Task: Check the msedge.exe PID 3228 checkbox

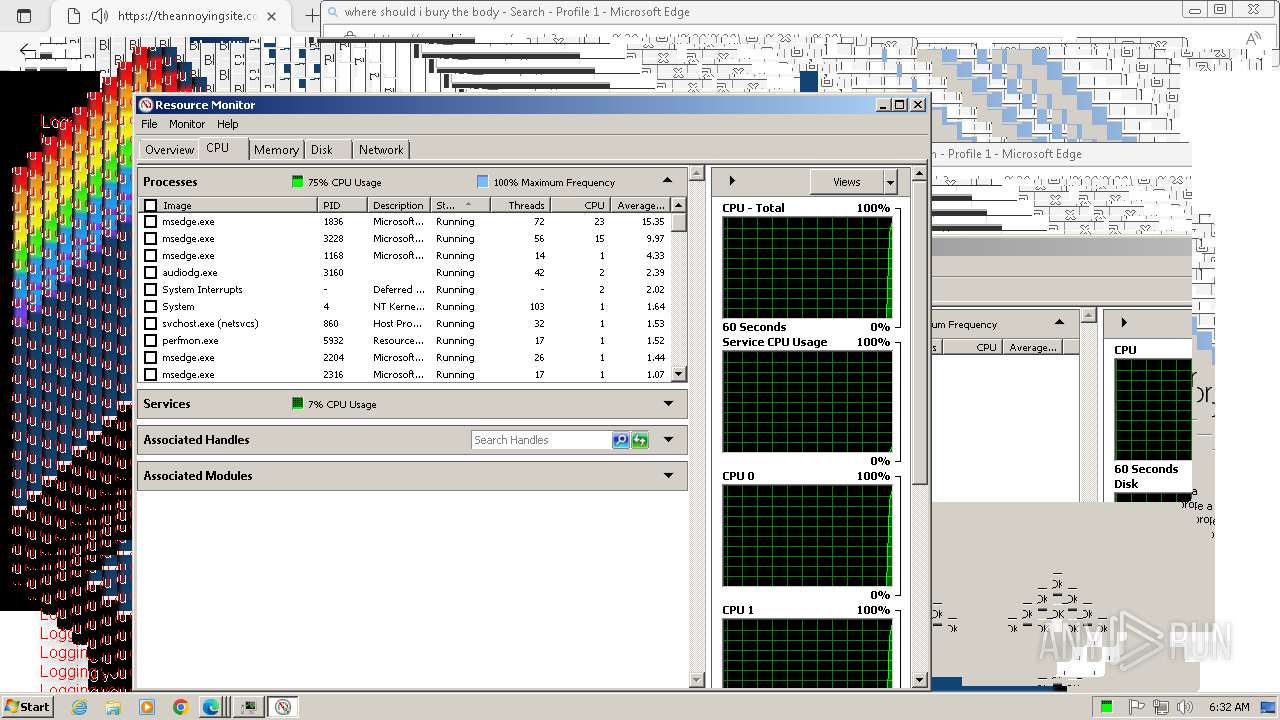Action: [151, 239]
